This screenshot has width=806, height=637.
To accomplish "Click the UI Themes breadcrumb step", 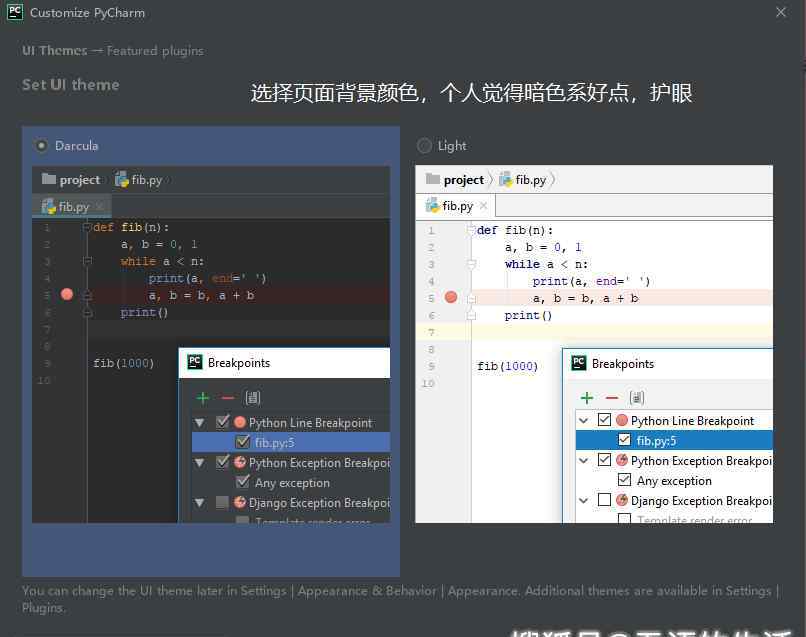I will (54, 51).
